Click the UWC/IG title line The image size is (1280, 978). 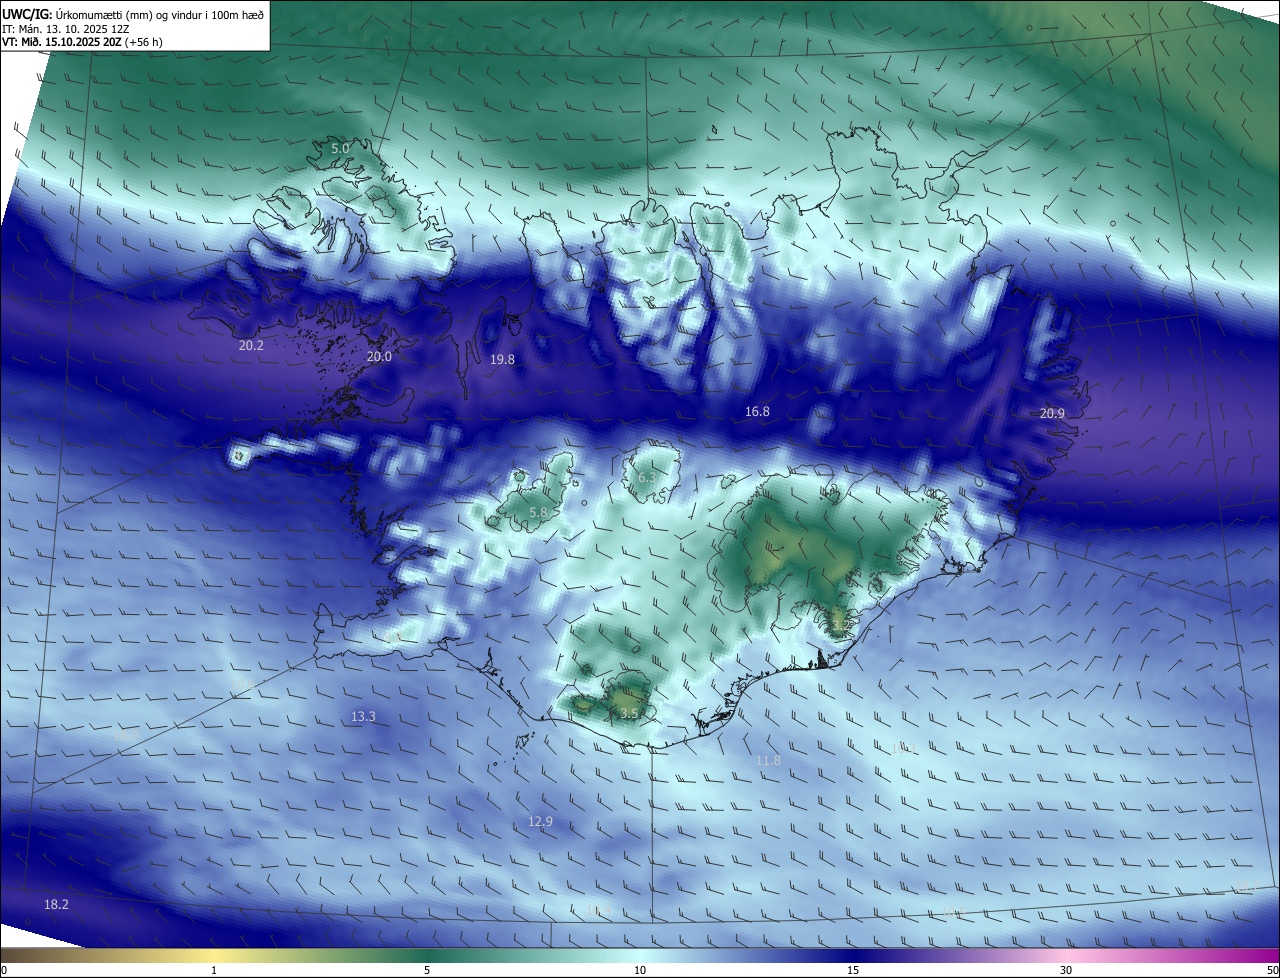coord(133,15)
